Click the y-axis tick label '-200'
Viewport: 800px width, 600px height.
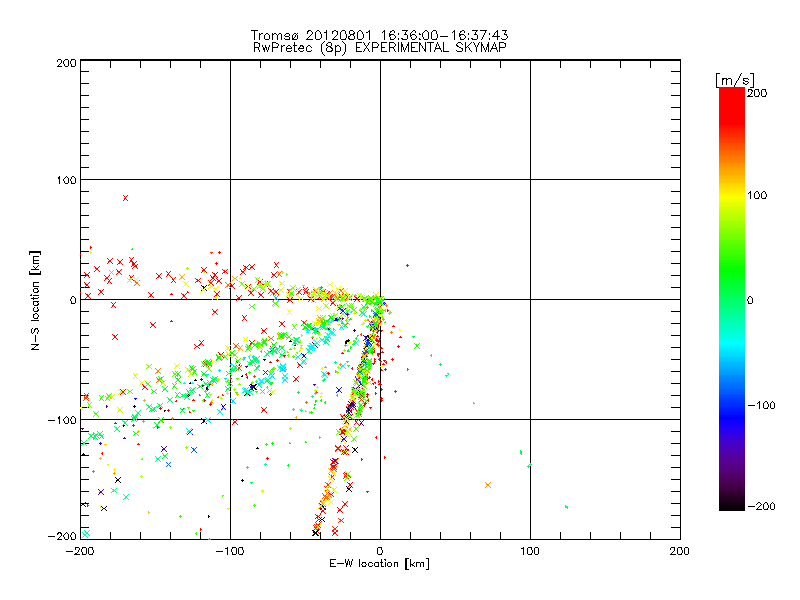62,536
